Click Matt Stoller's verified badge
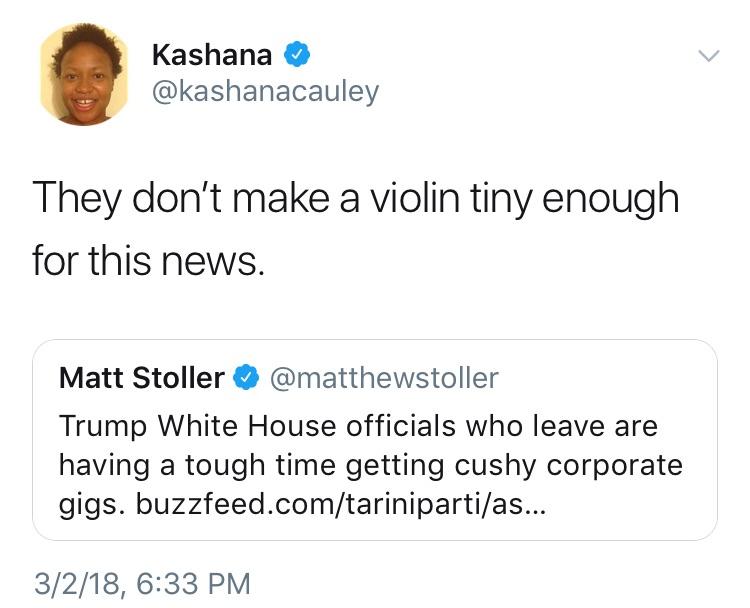The height and width of the screenshot is (608, 750). [x=245, y=378]
